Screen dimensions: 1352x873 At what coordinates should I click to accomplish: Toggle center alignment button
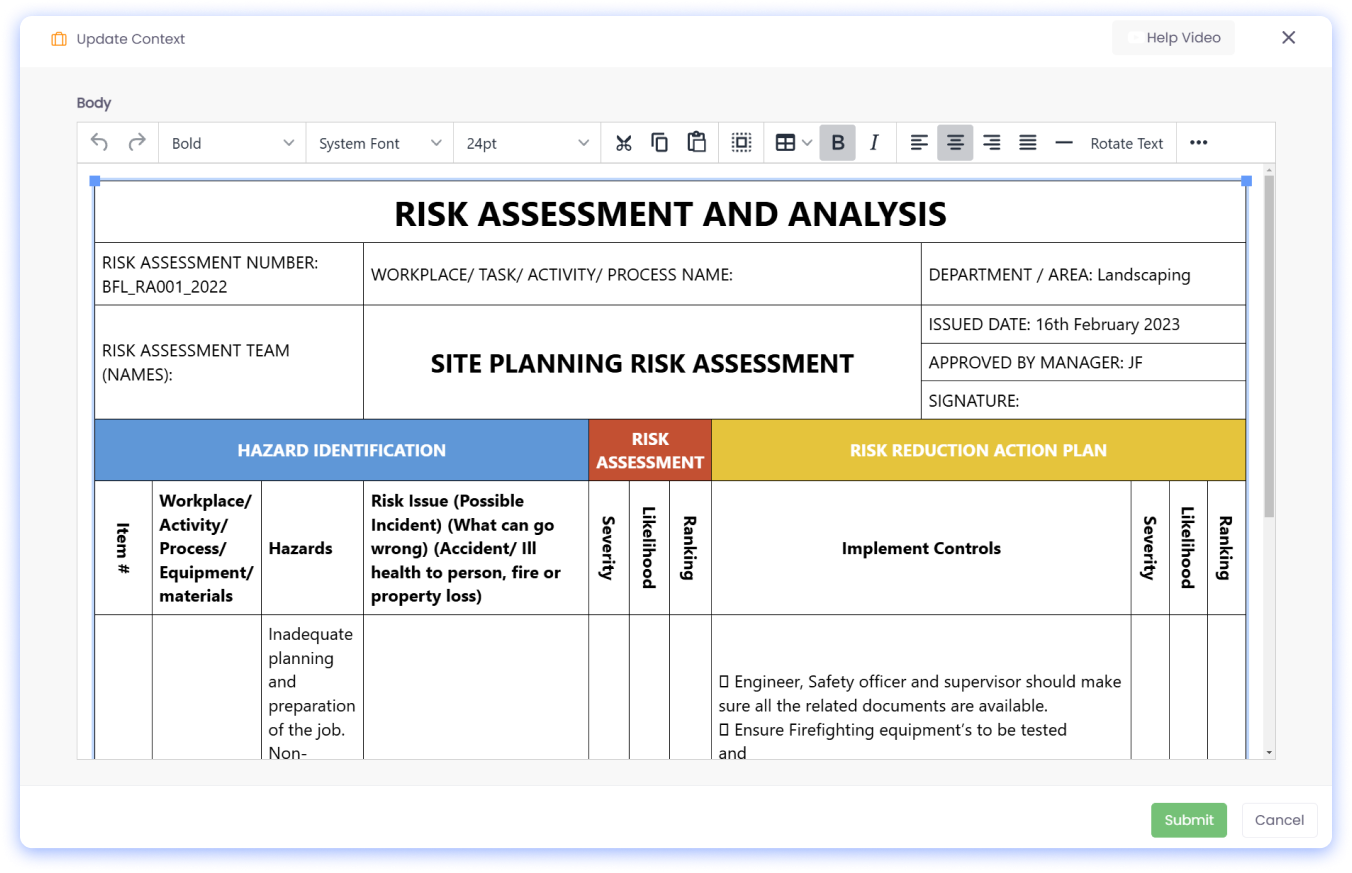[955, 143]
